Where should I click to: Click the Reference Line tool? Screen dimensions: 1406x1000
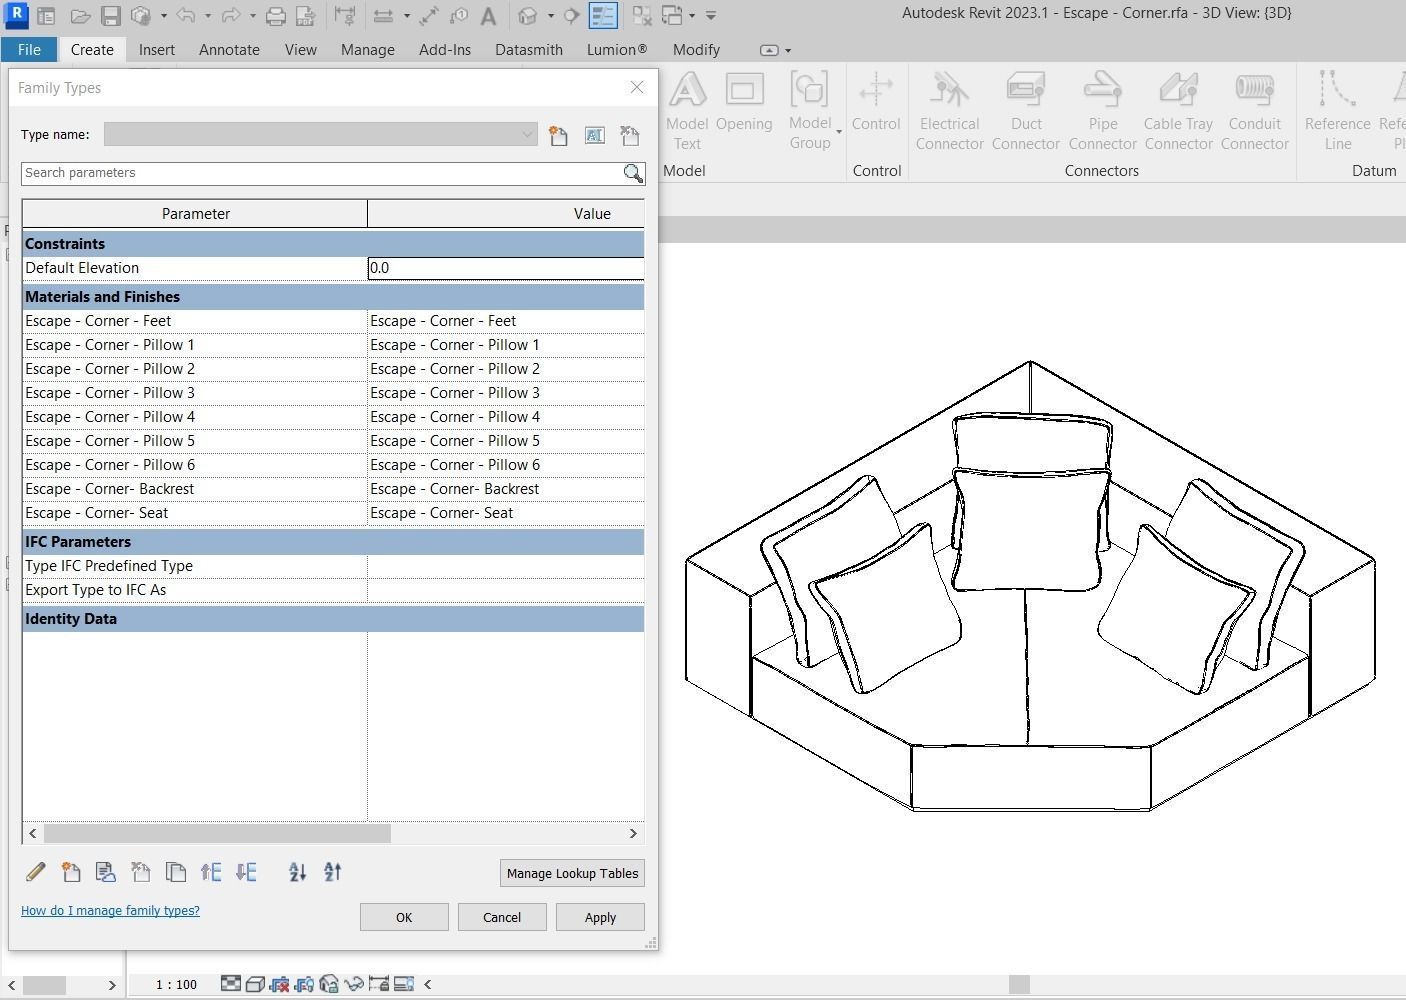tap(1338, 112)
